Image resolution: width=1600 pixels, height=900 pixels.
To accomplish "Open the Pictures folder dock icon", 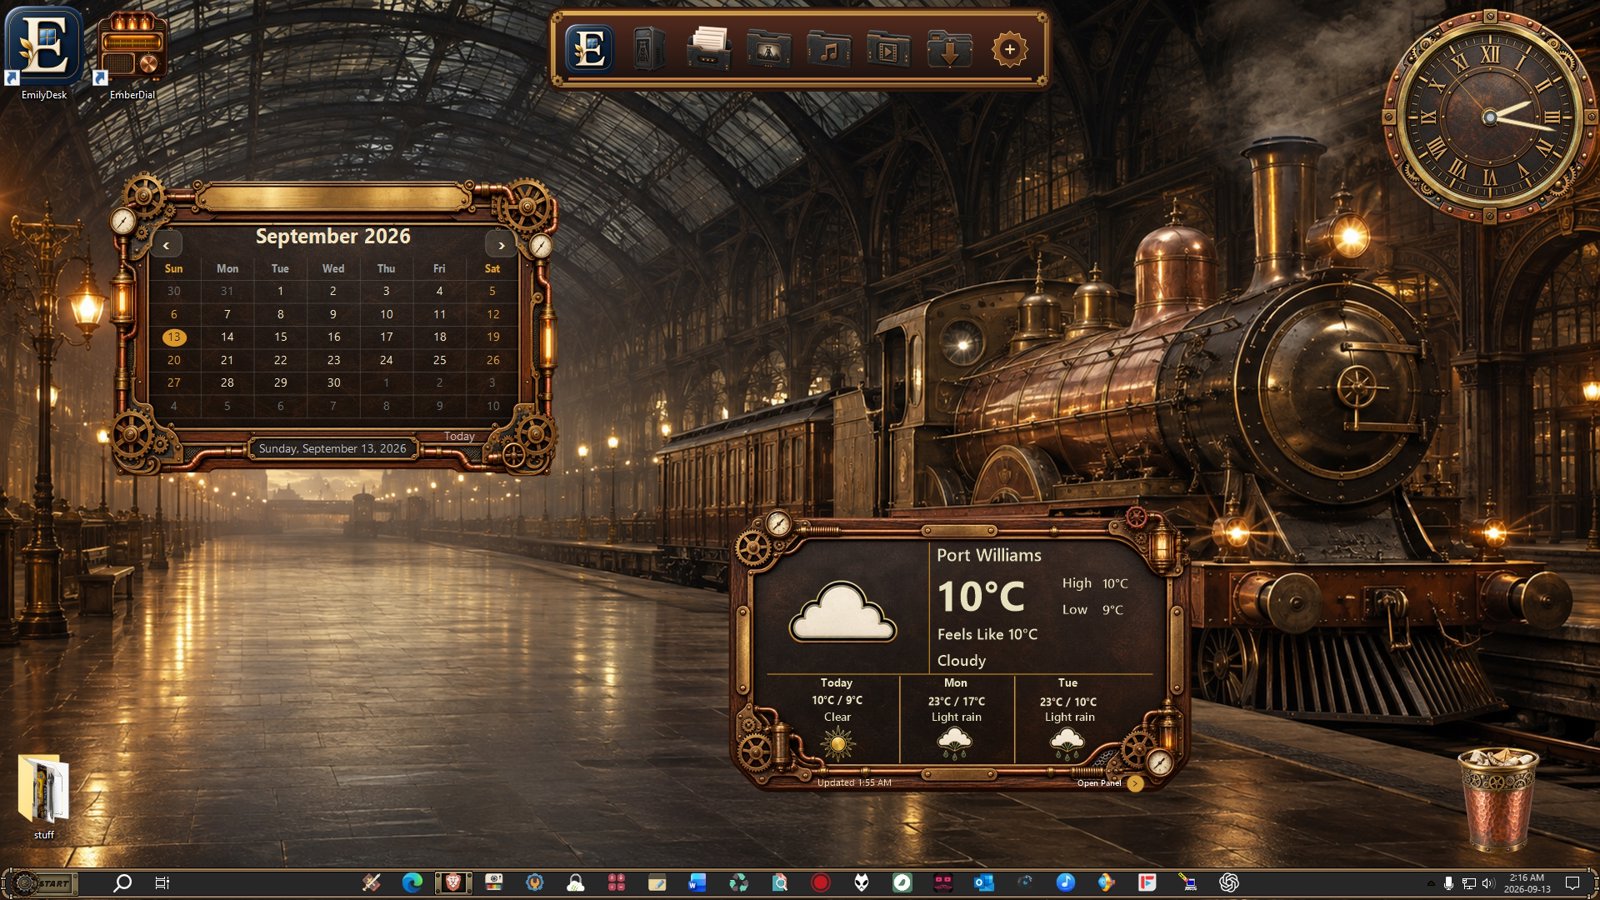I will coord(768,49).
